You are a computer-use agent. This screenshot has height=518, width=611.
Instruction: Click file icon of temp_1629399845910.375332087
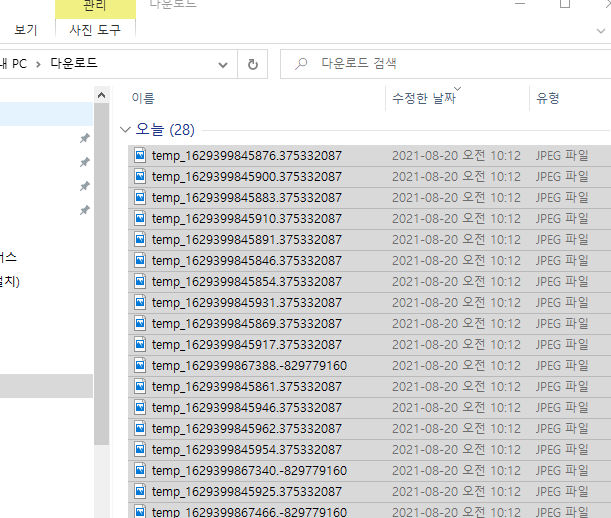140,218
